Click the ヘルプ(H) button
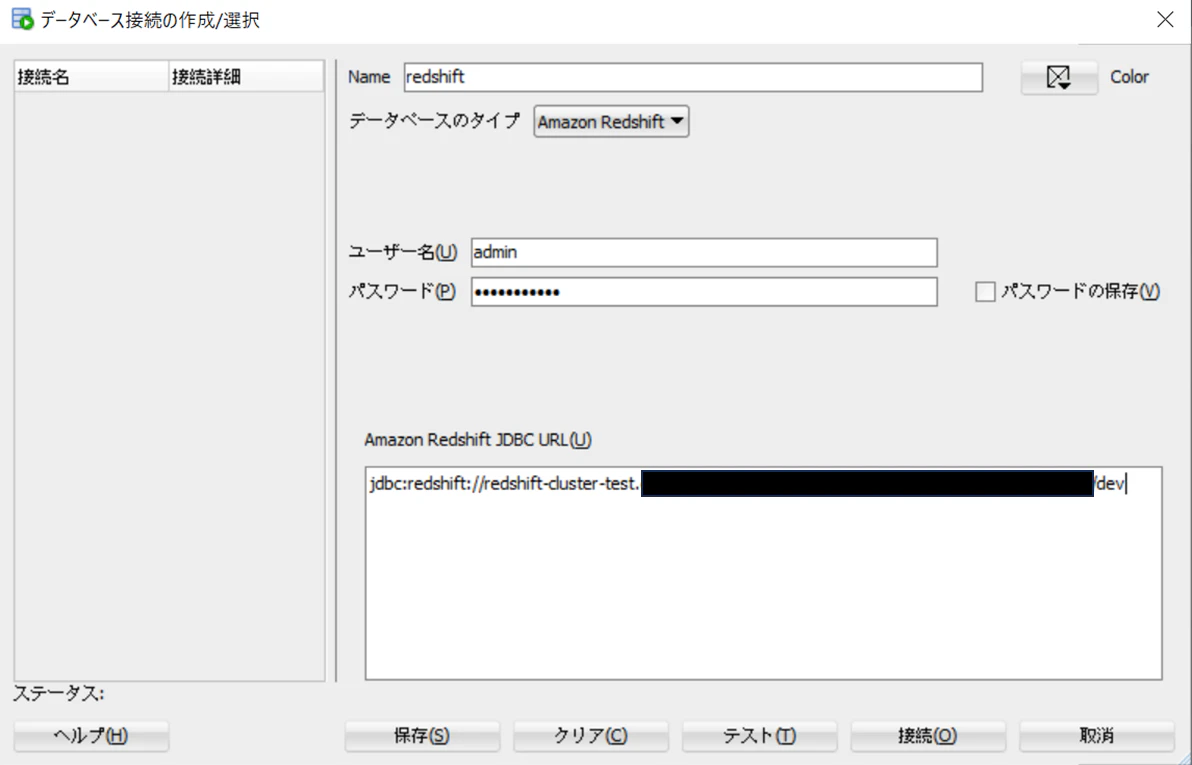Viewport: 1192px width, 765px height. 91,735
